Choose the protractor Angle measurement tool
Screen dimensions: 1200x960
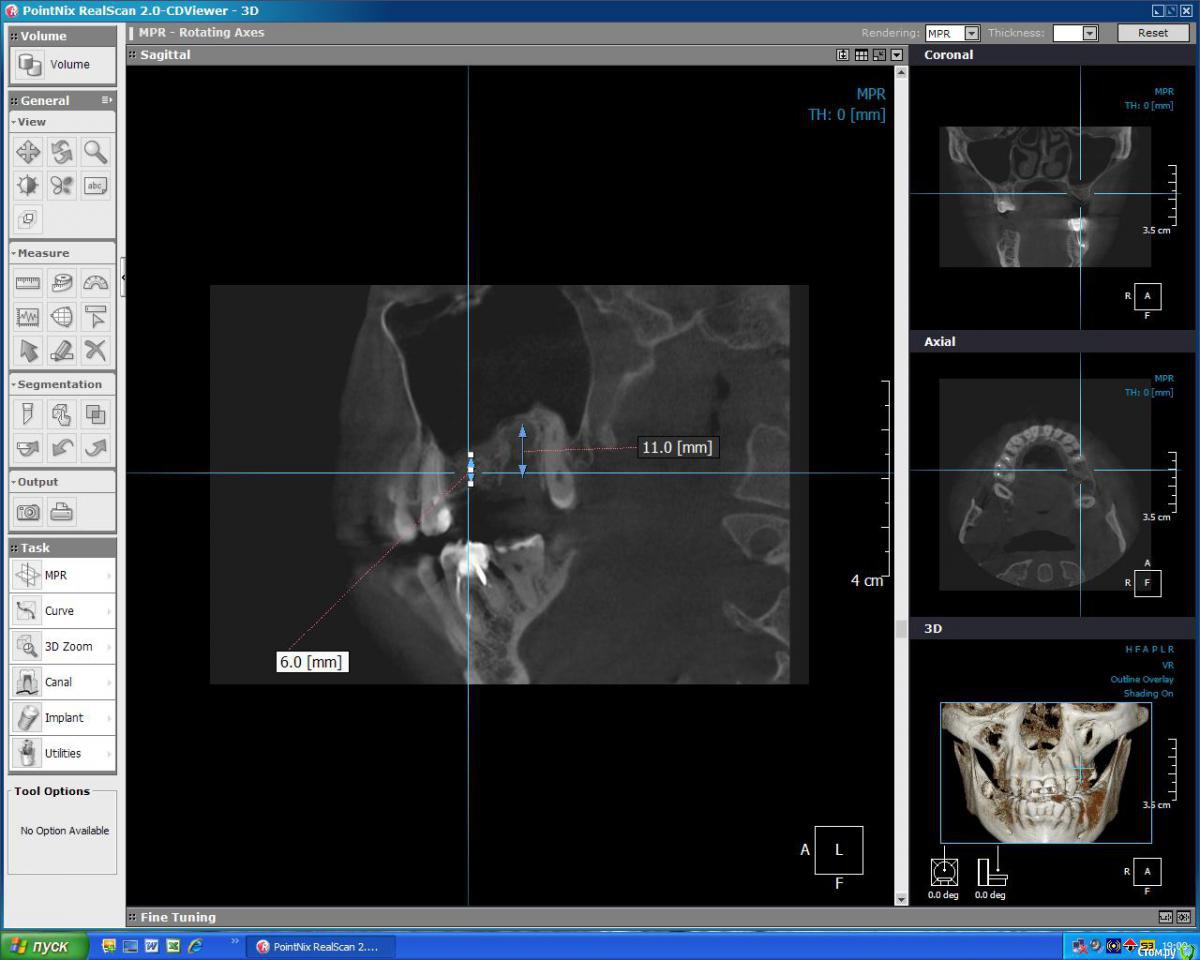tap(95, 284)
